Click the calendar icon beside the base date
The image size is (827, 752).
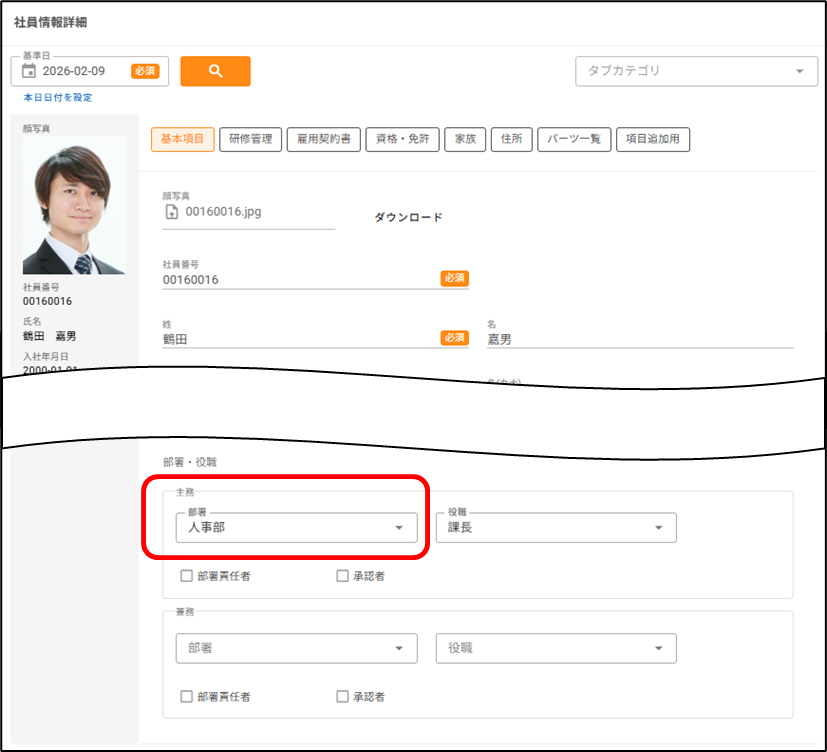click(x=28, y=71)
